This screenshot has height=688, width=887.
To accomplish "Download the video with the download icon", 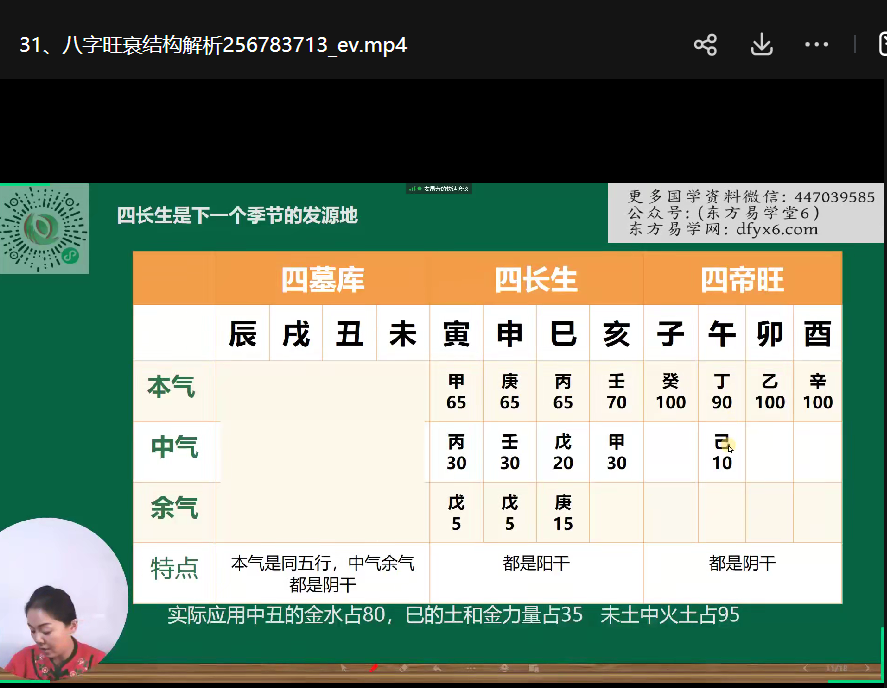I will click(761, 45).
